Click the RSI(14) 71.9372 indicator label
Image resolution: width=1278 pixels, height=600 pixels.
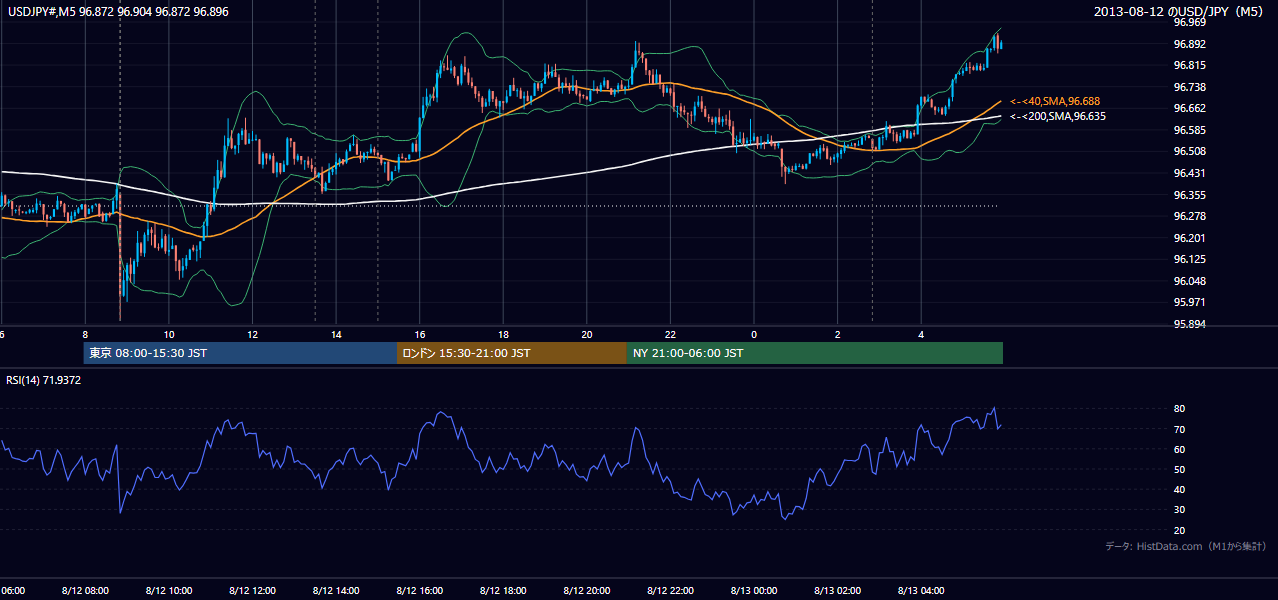pos(44,380)
